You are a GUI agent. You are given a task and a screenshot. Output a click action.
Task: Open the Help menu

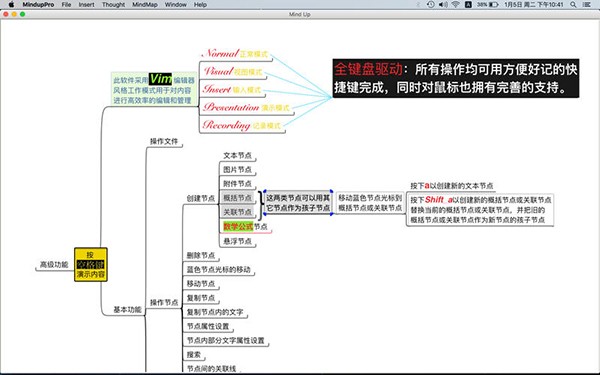point(200,5)
